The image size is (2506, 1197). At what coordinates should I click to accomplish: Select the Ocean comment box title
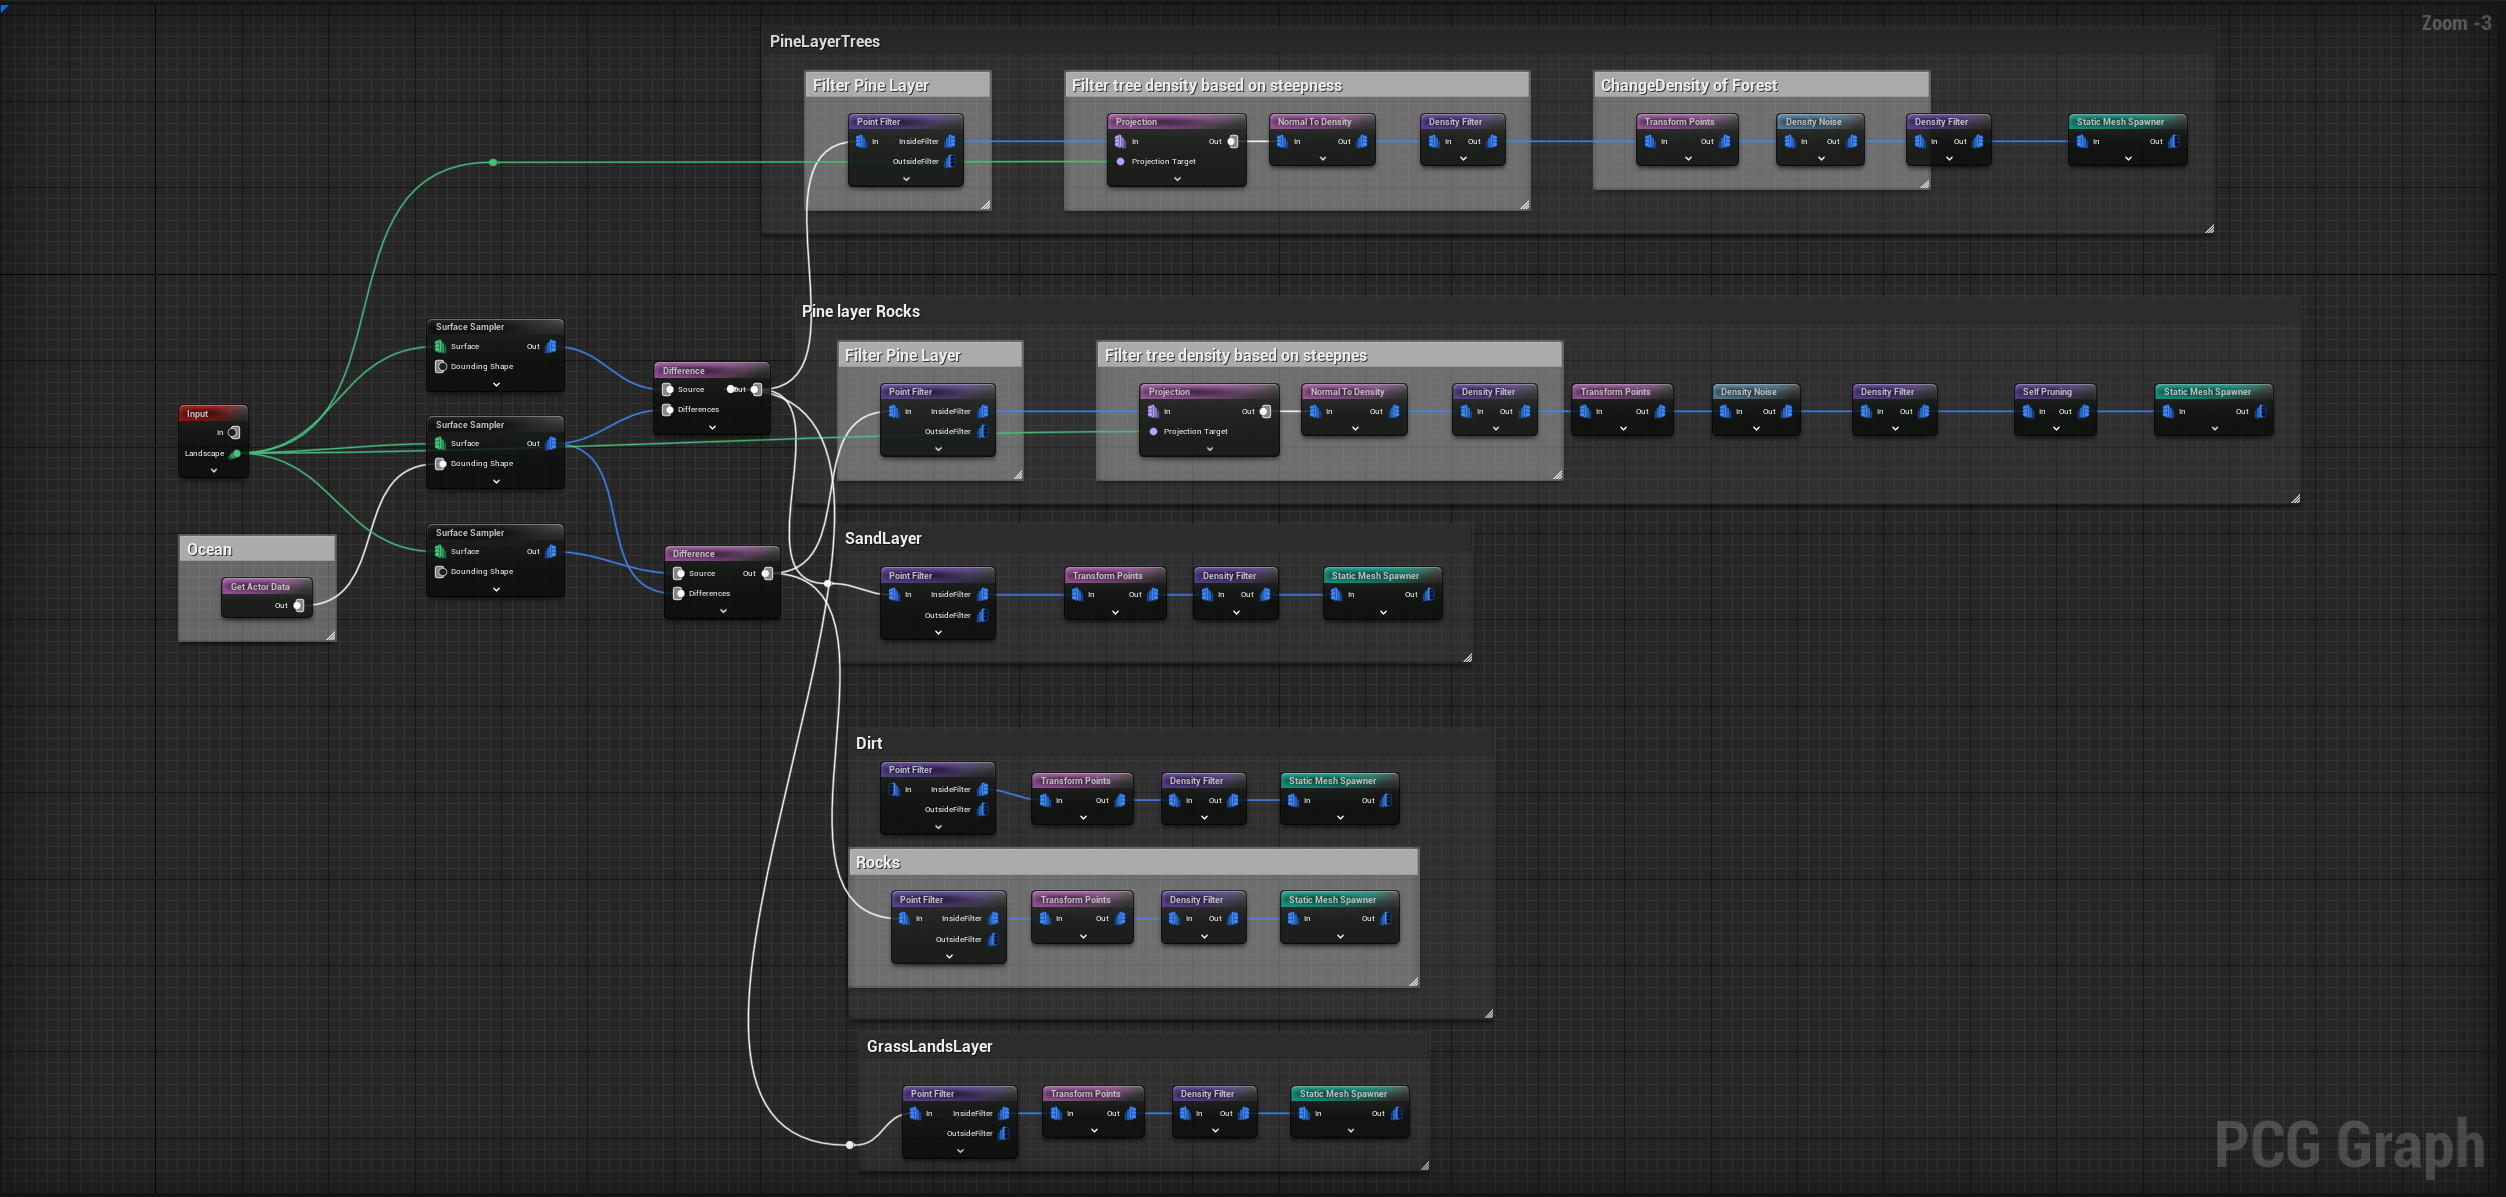(x=209, y=550)
